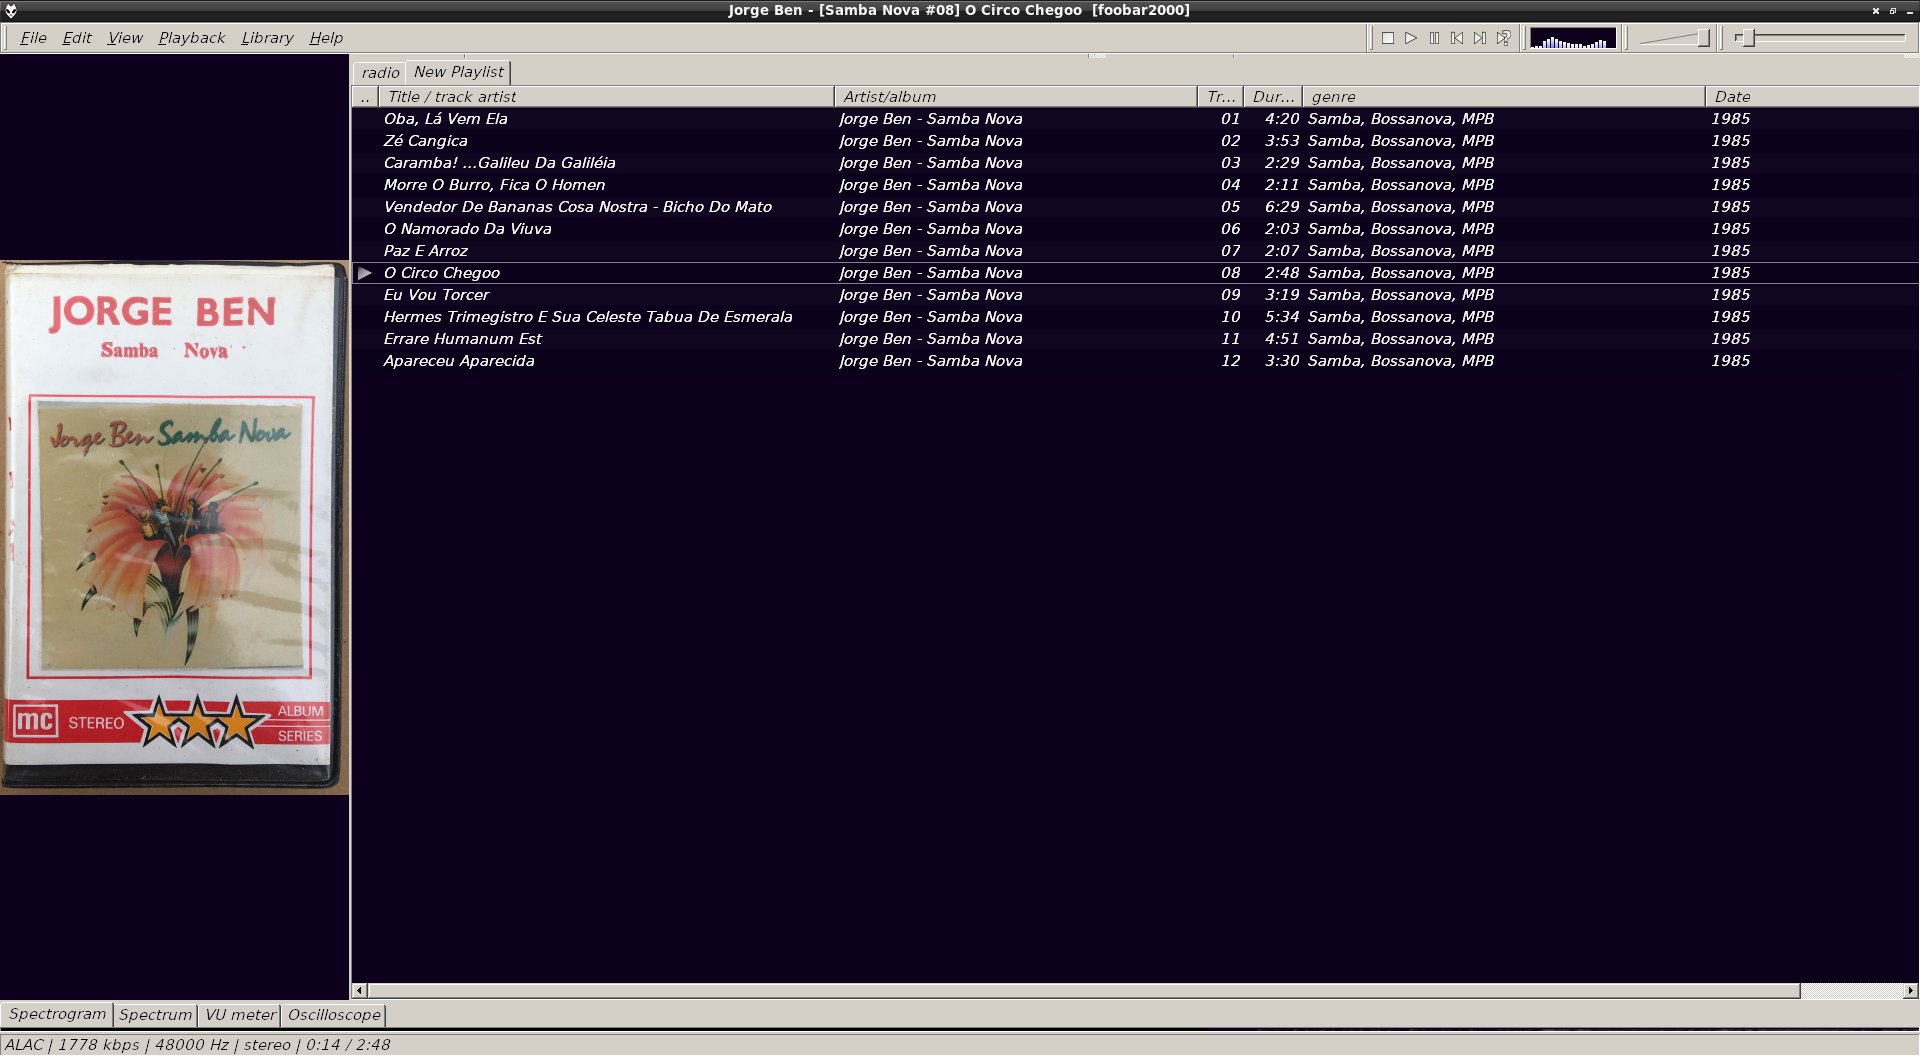Click the spectrum visualization in toolbar
Image resolution: width=1920 pixels, height=1056 pixels.
tap(1573, 39)
